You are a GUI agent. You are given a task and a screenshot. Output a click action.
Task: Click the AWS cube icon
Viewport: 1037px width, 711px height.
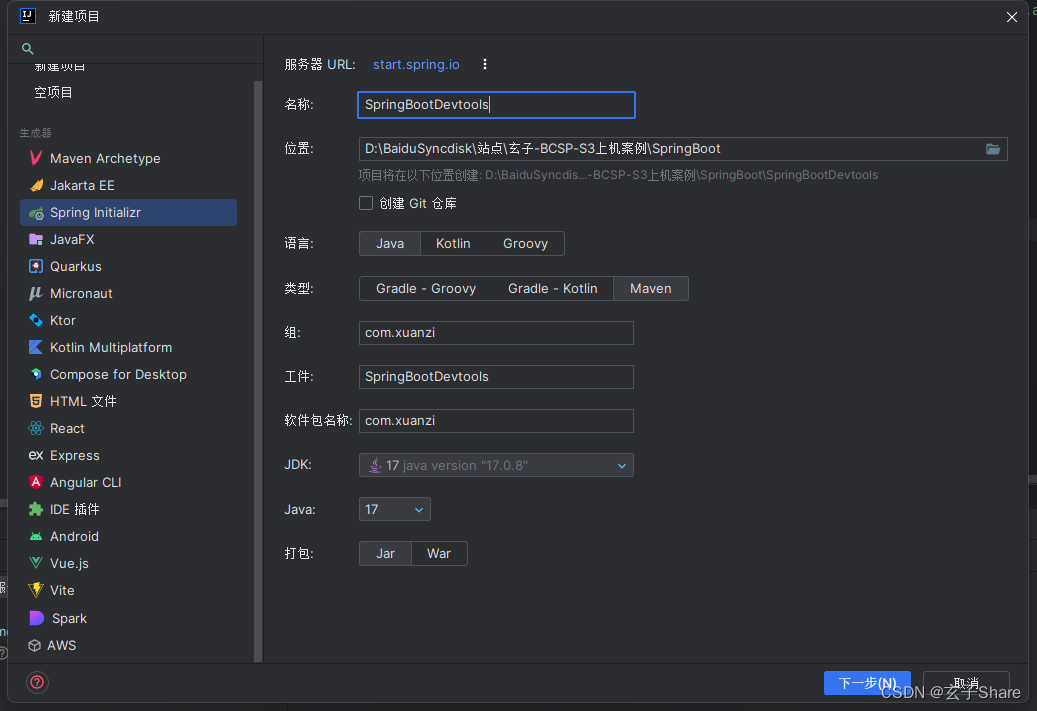click(34, 646)
